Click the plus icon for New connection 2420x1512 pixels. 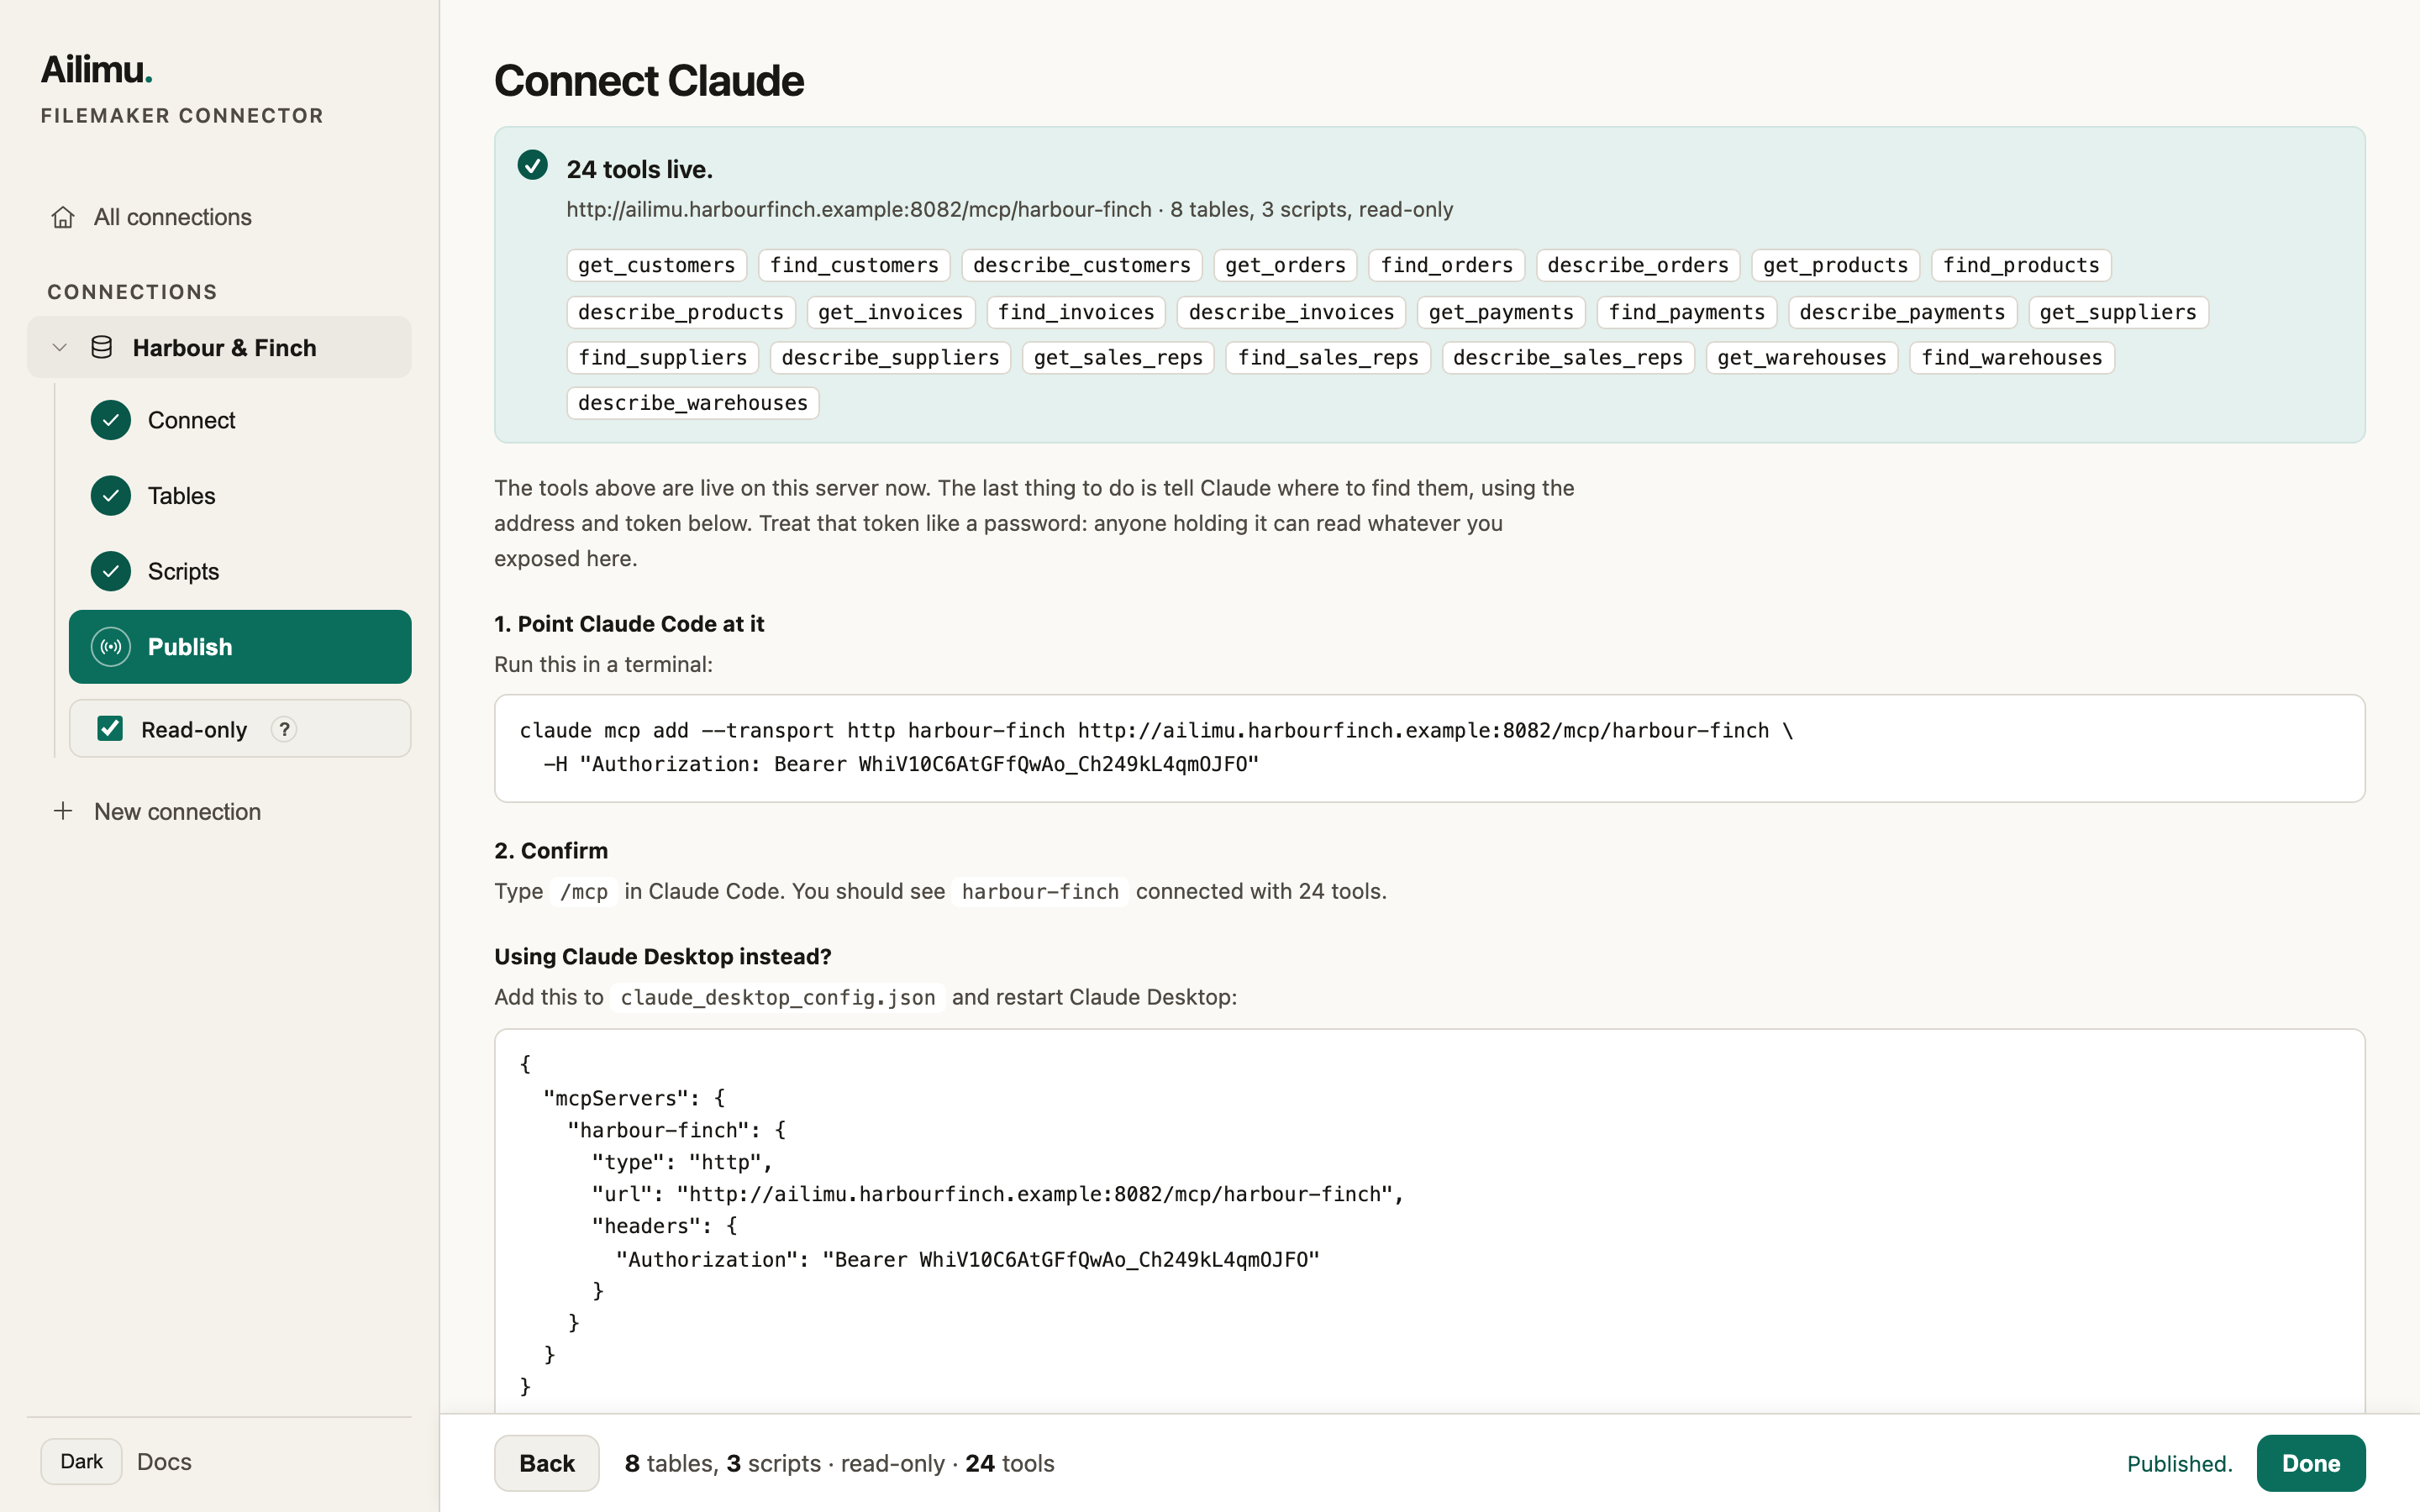tap(63, 811)
